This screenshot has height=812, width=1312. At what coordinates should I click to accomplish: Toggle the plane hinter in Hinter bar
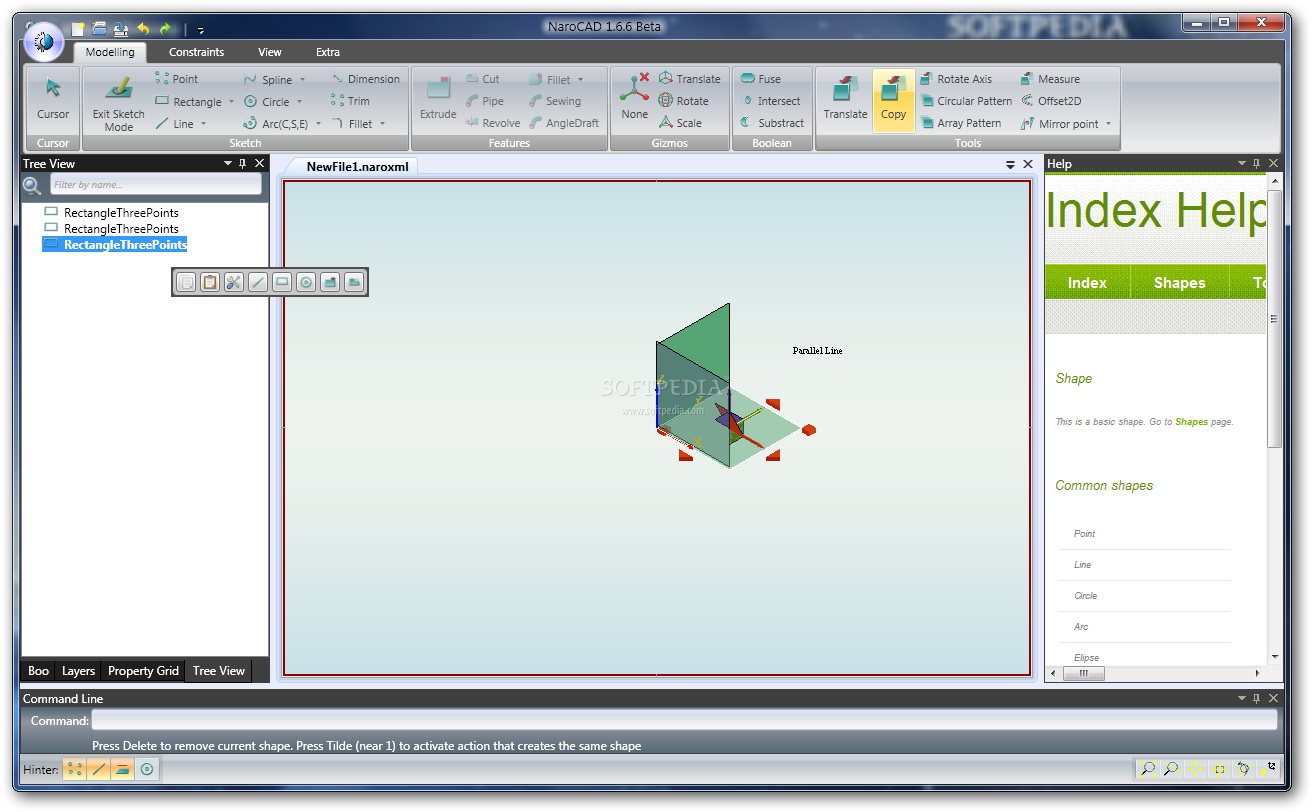pos(123,770)
